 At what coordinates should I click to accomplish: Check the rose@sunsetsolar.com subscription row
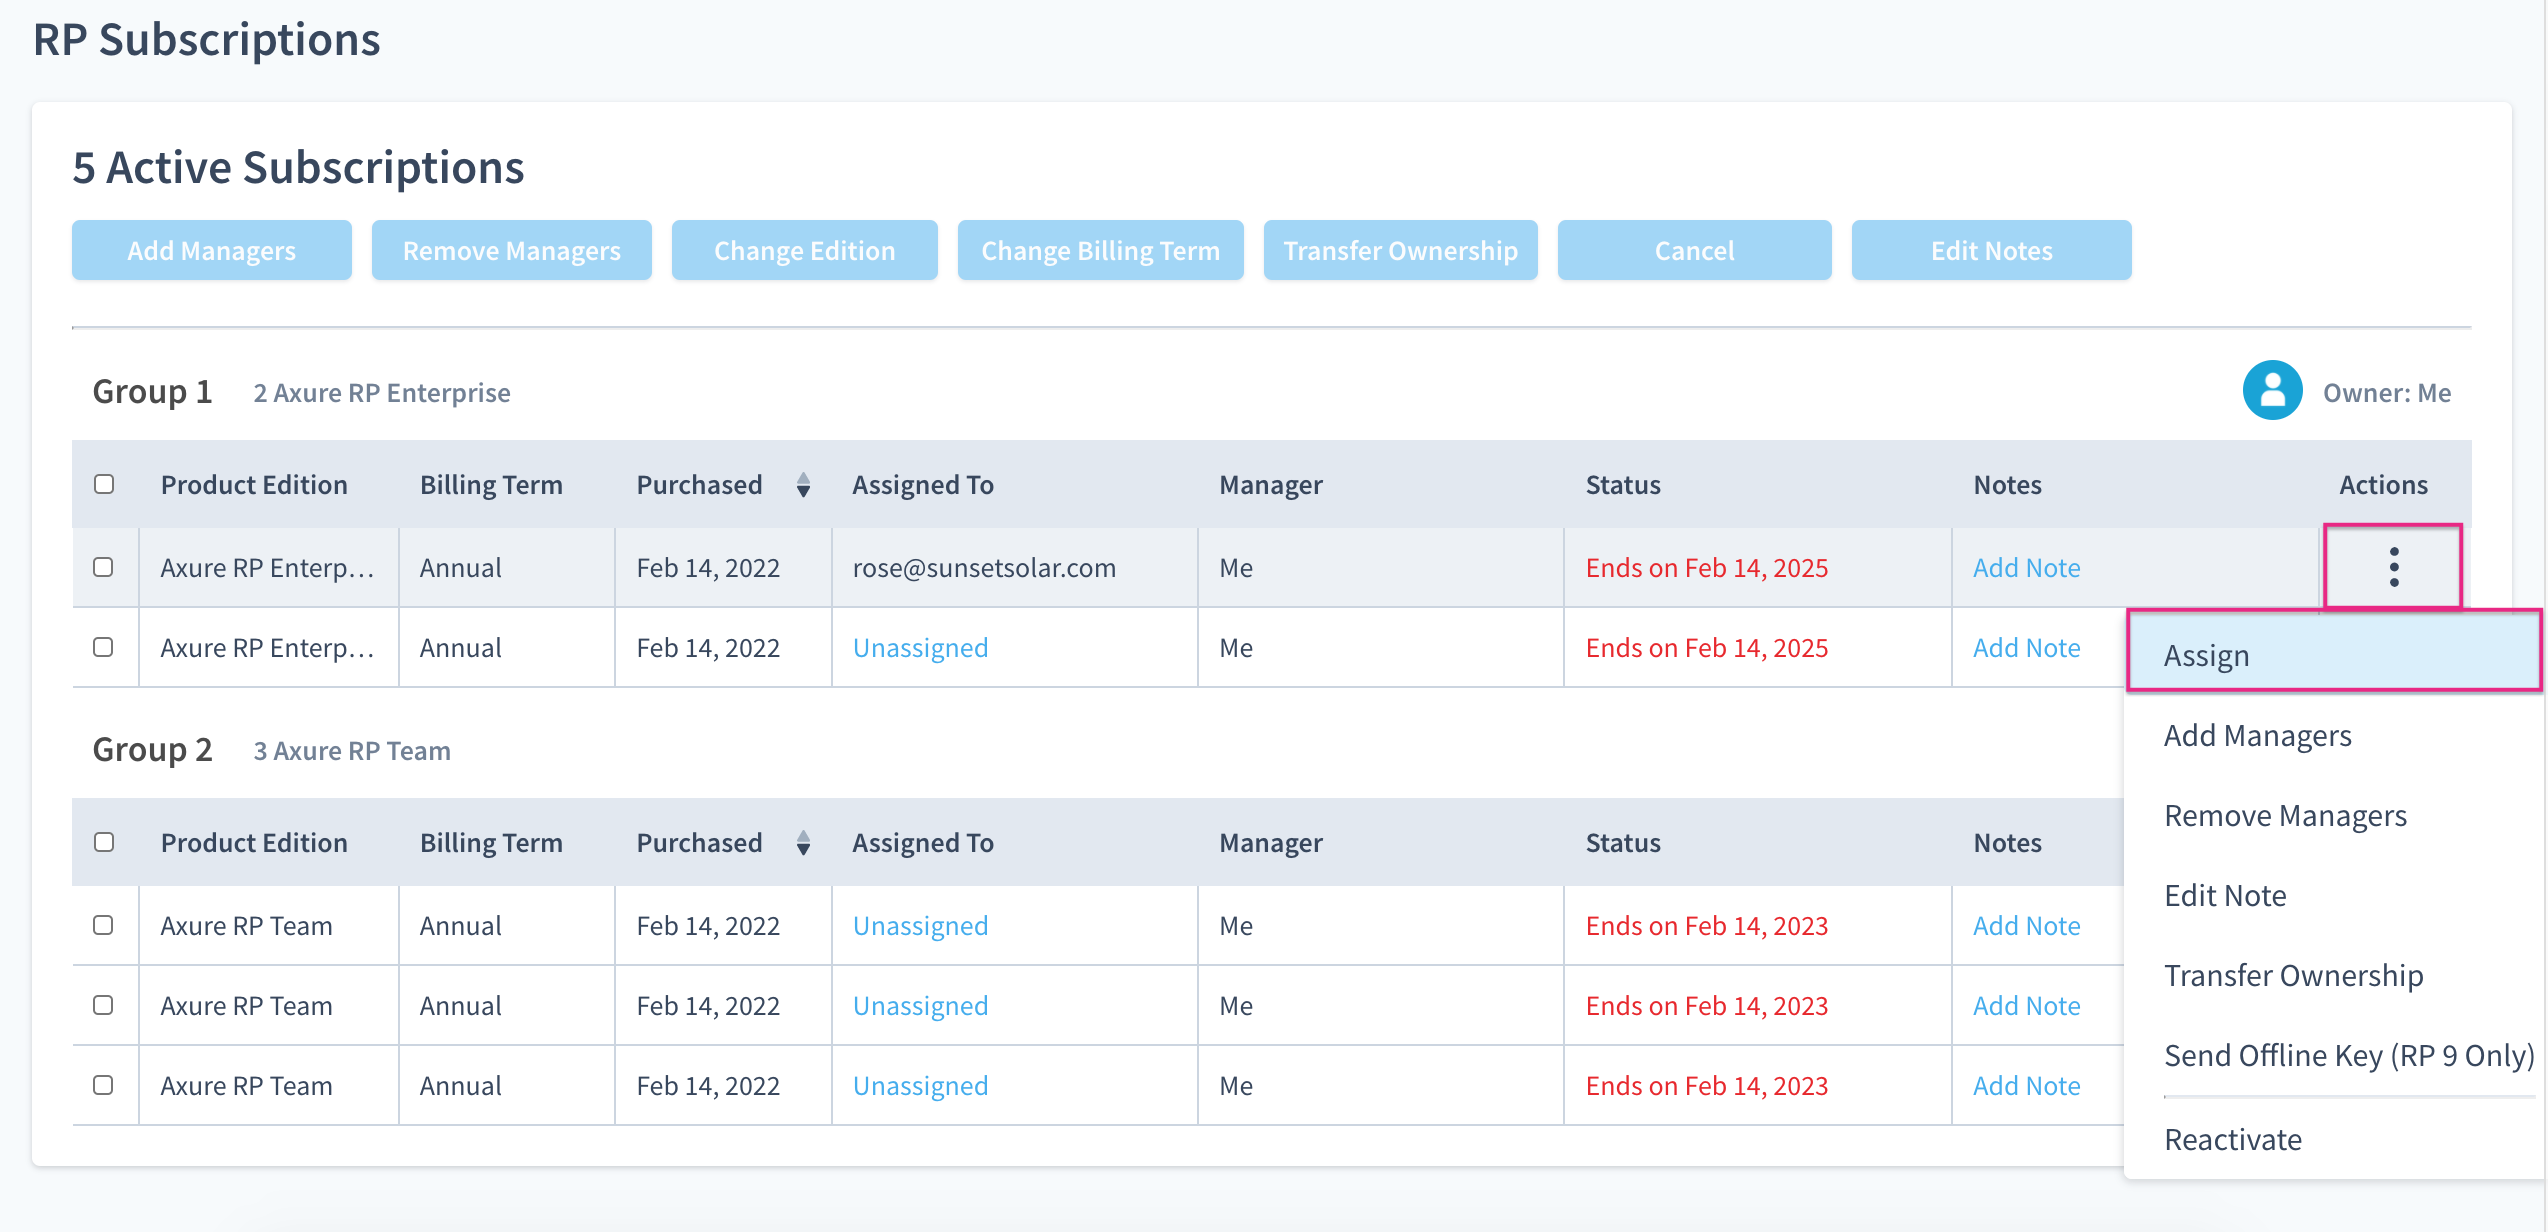105,567
